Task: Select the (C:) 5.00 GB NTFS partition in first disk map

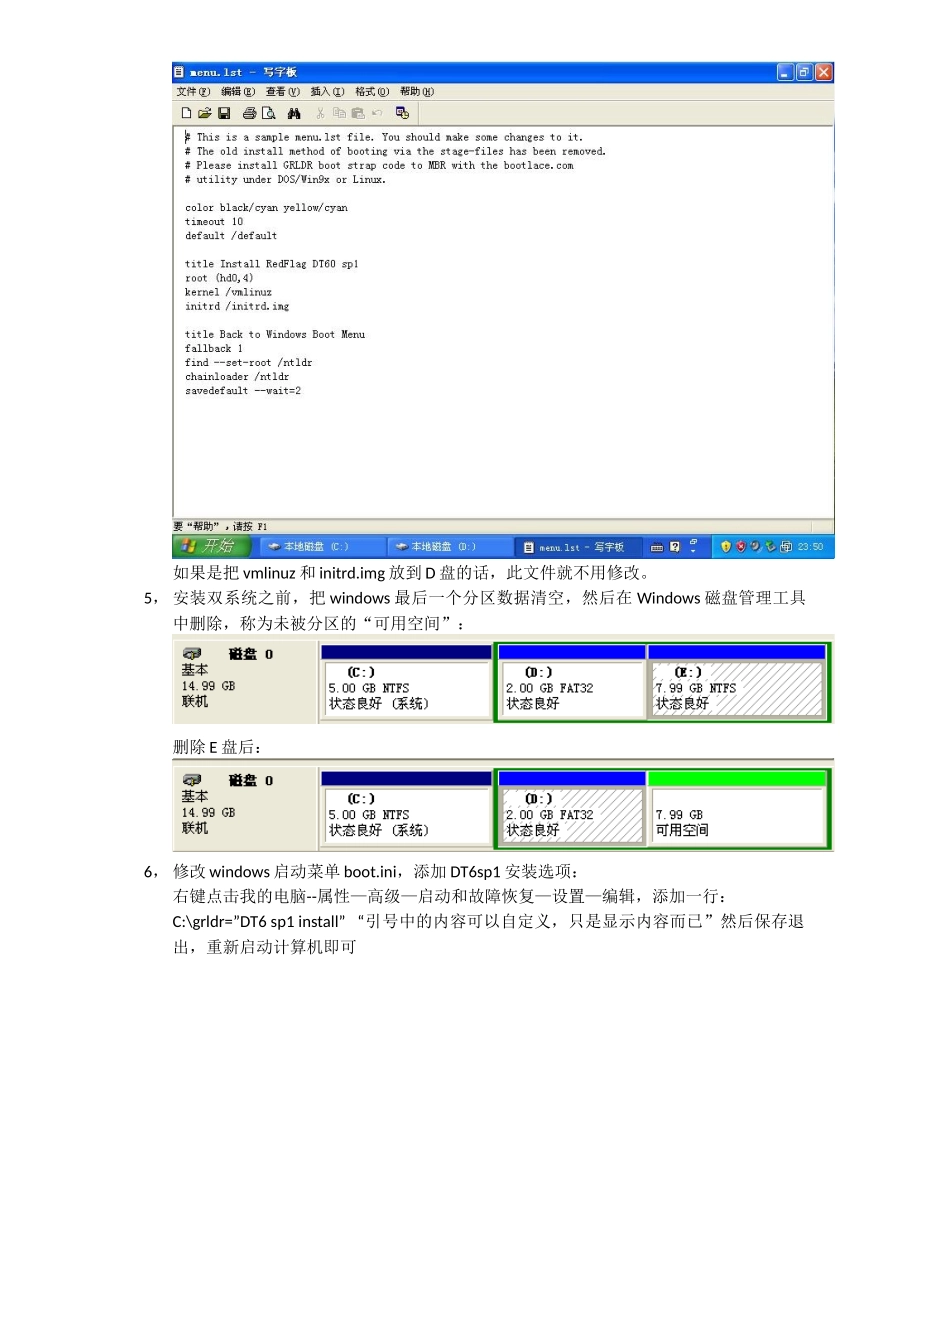Action: [406, 682]
